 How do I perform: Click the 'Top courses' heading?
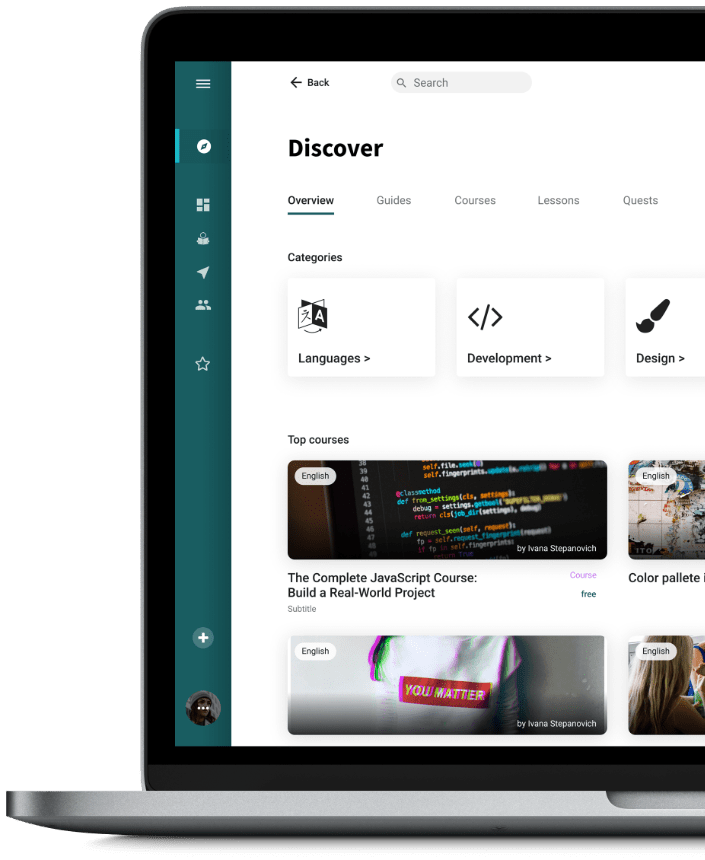(x=318, y=440)
